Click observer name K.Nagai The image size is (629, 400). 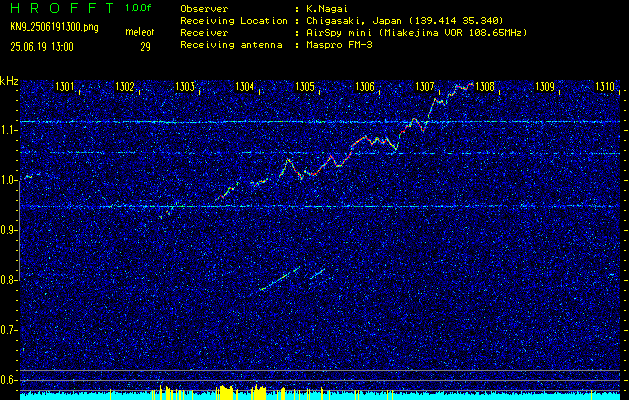click(325, 8)
